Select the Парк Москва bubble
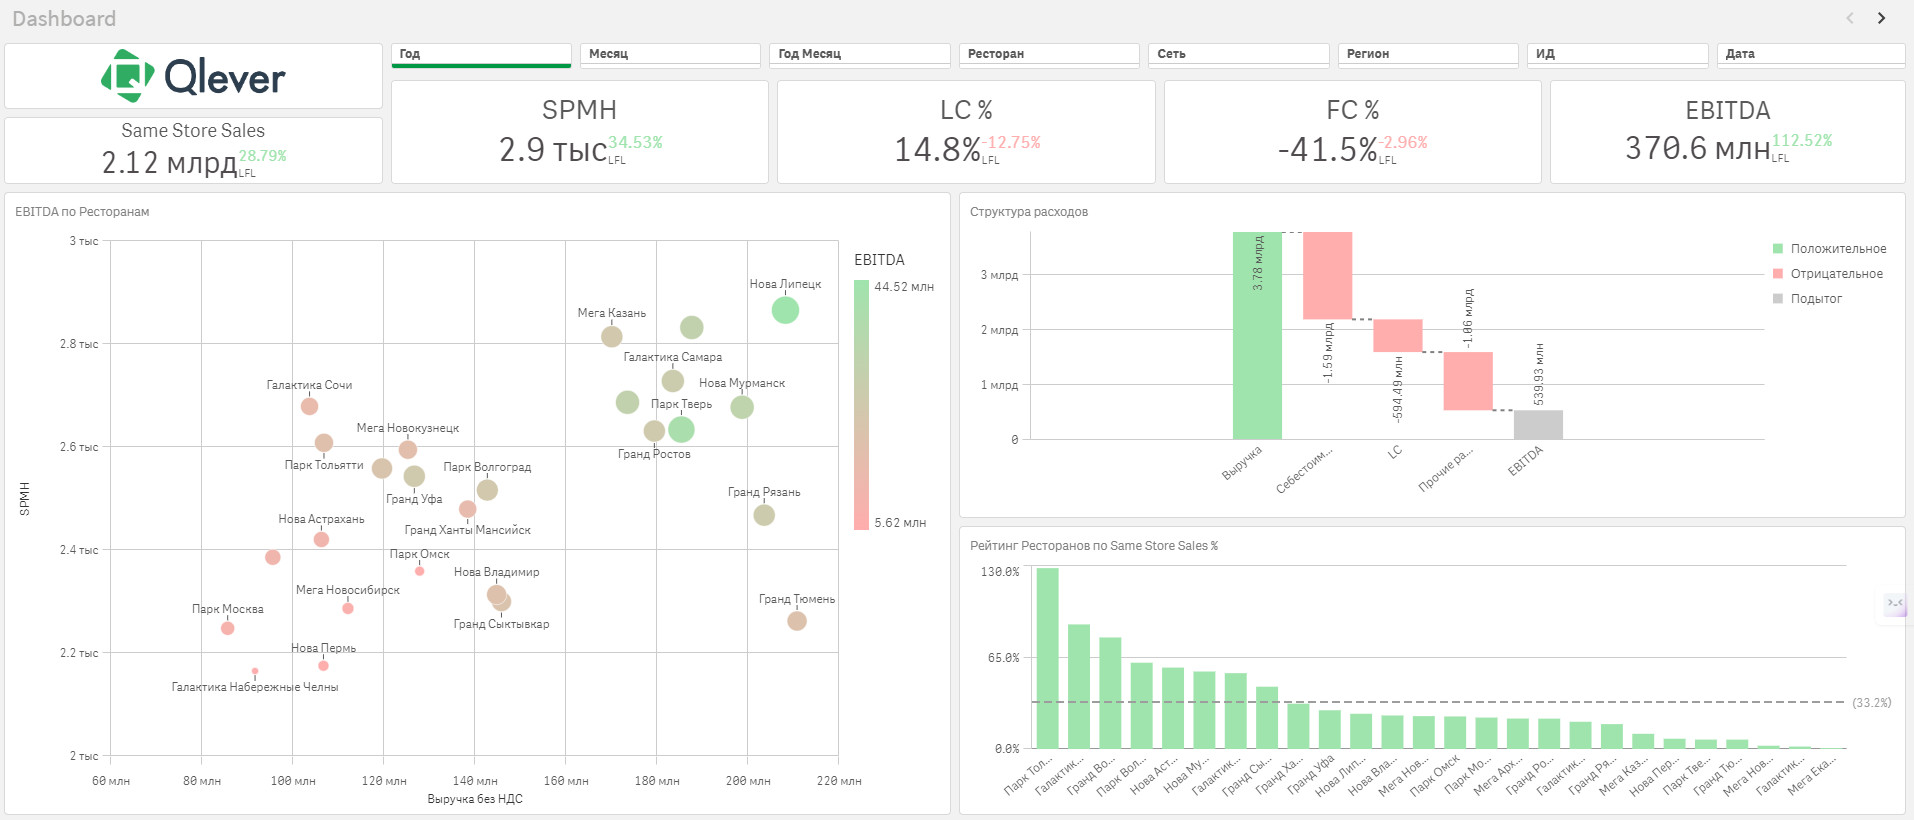Viewport: 1914px width, 820px height. pos(227,628)
